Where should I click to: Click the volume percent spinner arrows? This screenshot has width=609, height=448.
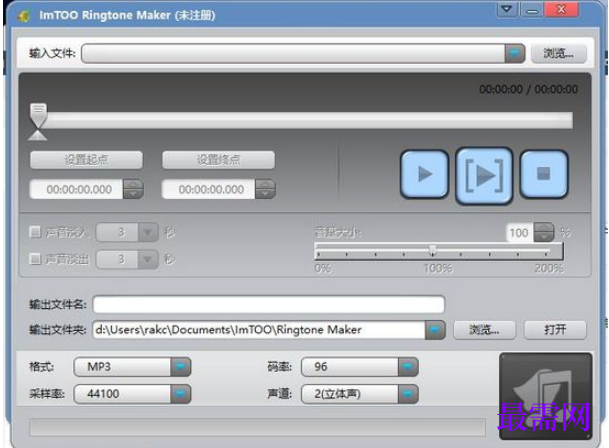544,232
